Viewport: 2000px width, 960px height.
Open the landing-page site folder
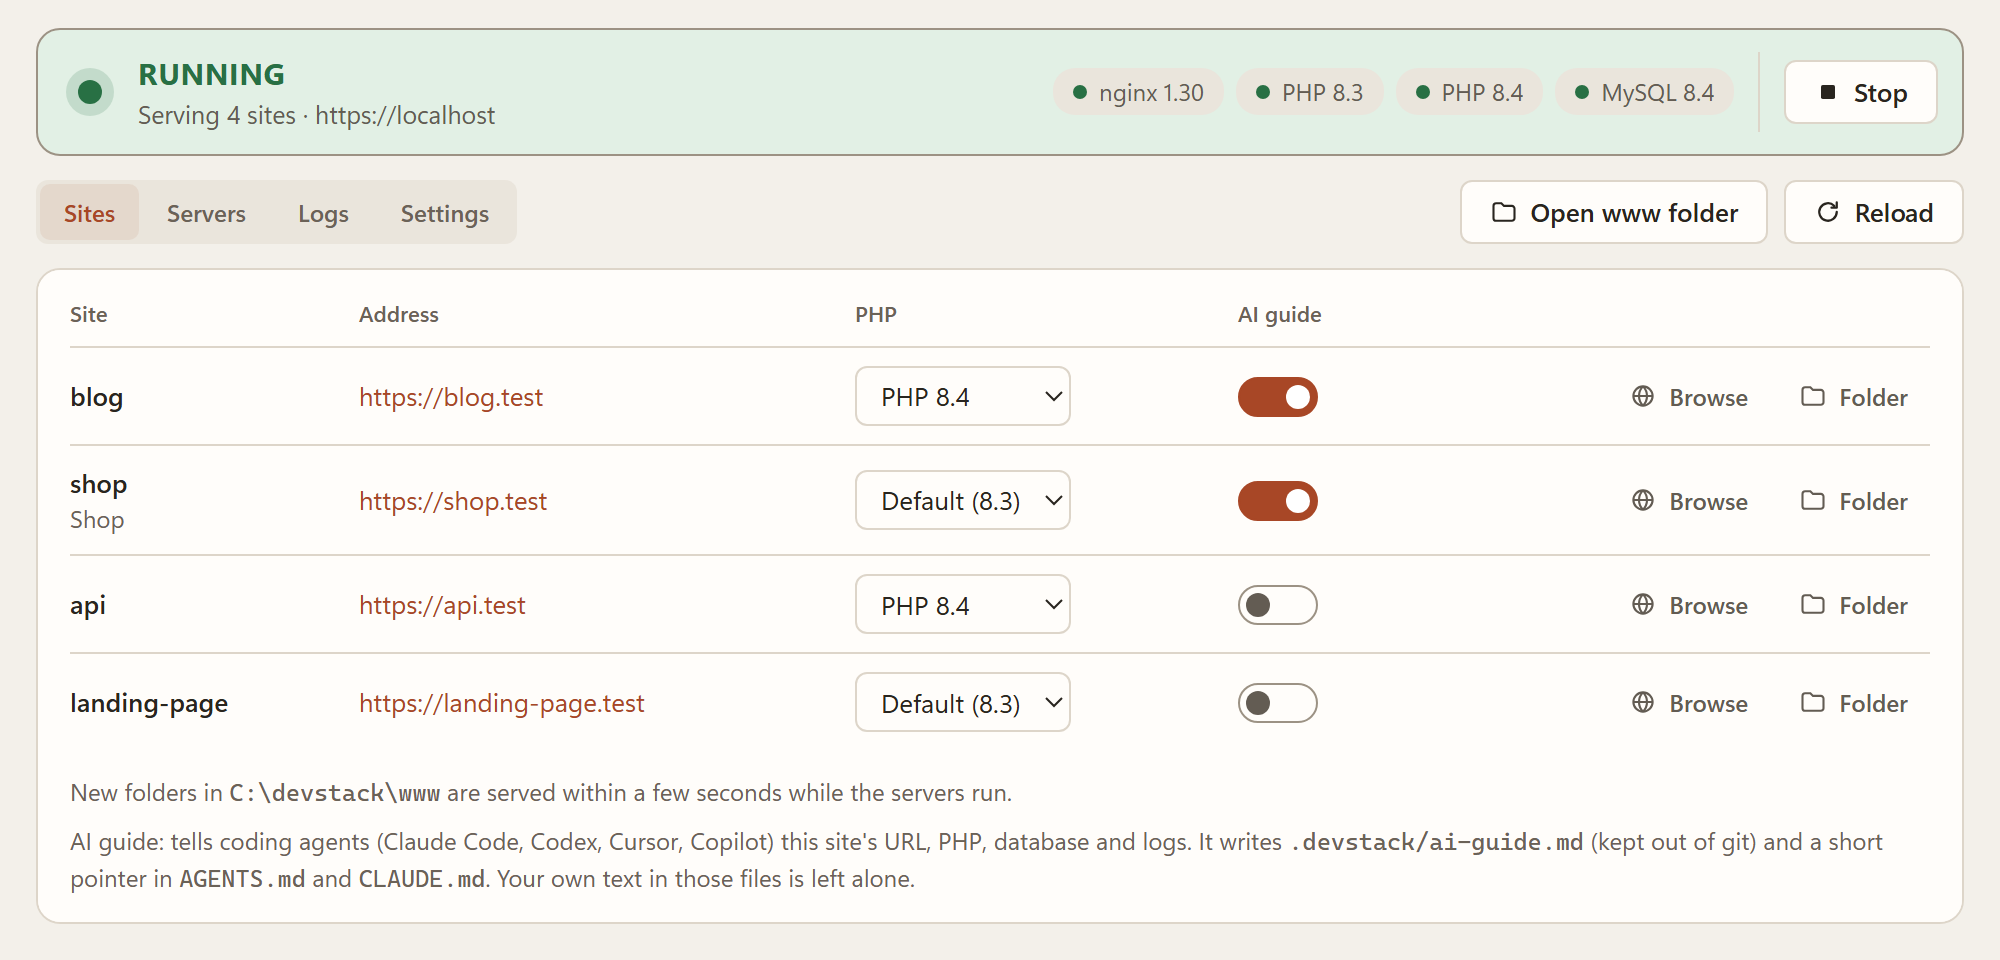point(1855,703)
